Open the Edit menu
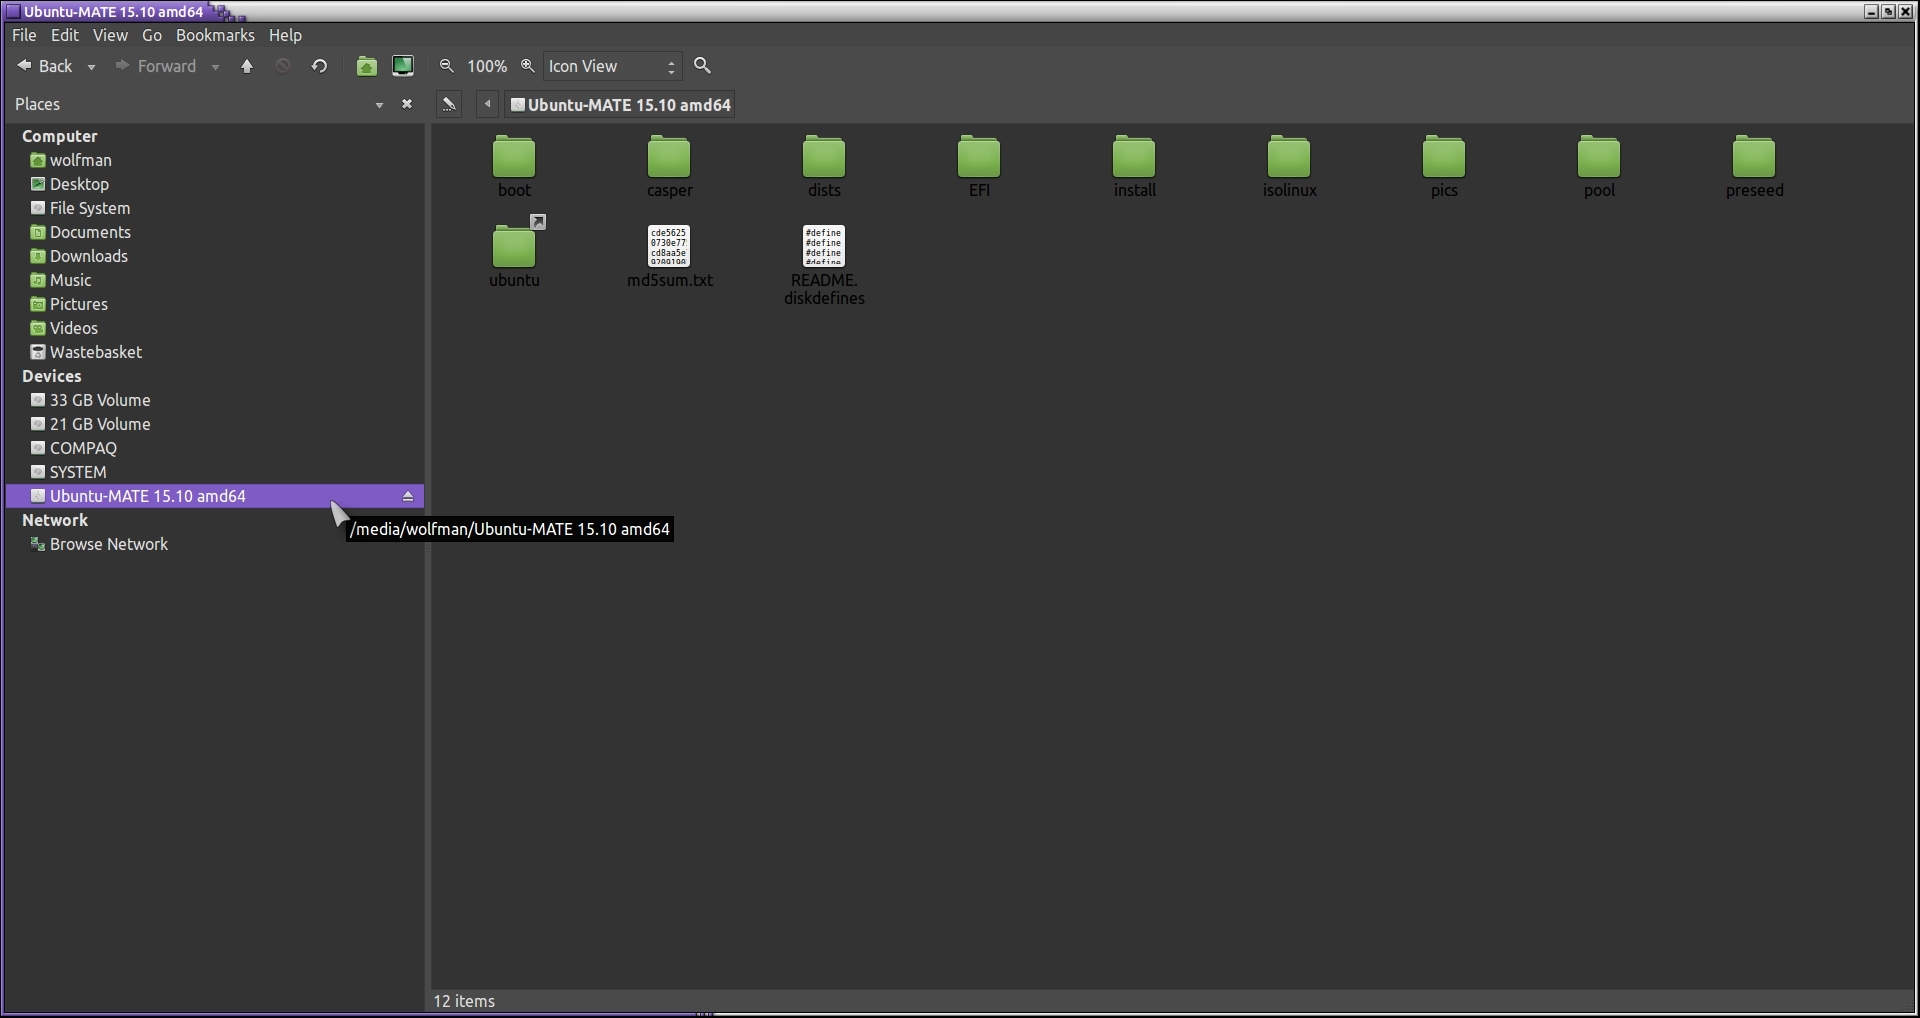This screenshot has width=1920, height=1018. [64, 35]
